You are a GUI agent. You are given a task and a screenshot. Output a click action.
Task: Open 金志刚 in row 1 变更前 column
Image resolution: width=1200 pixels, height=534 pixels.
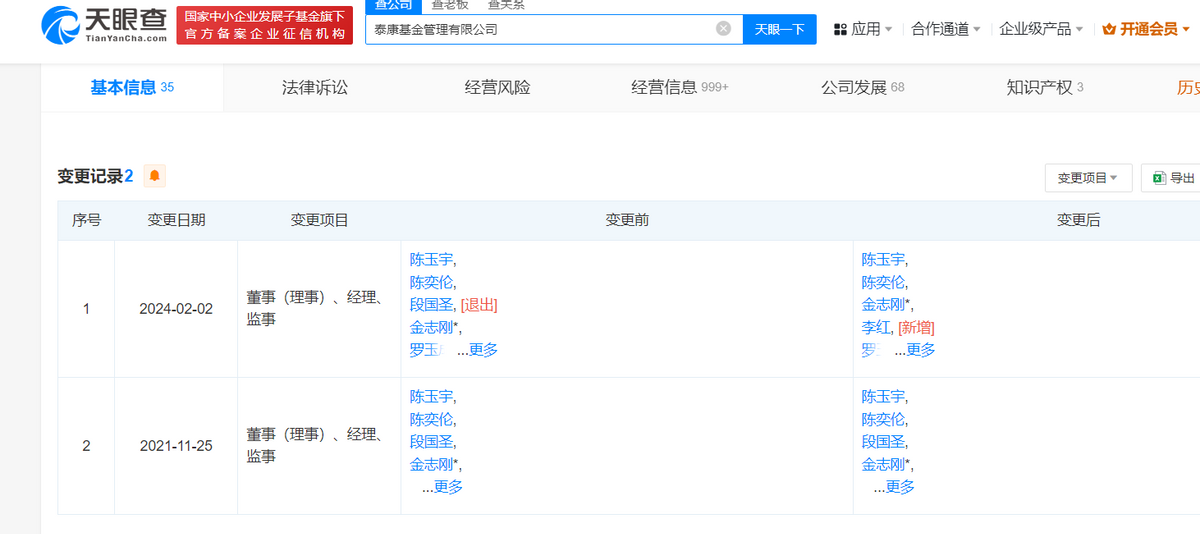(431, 327)
